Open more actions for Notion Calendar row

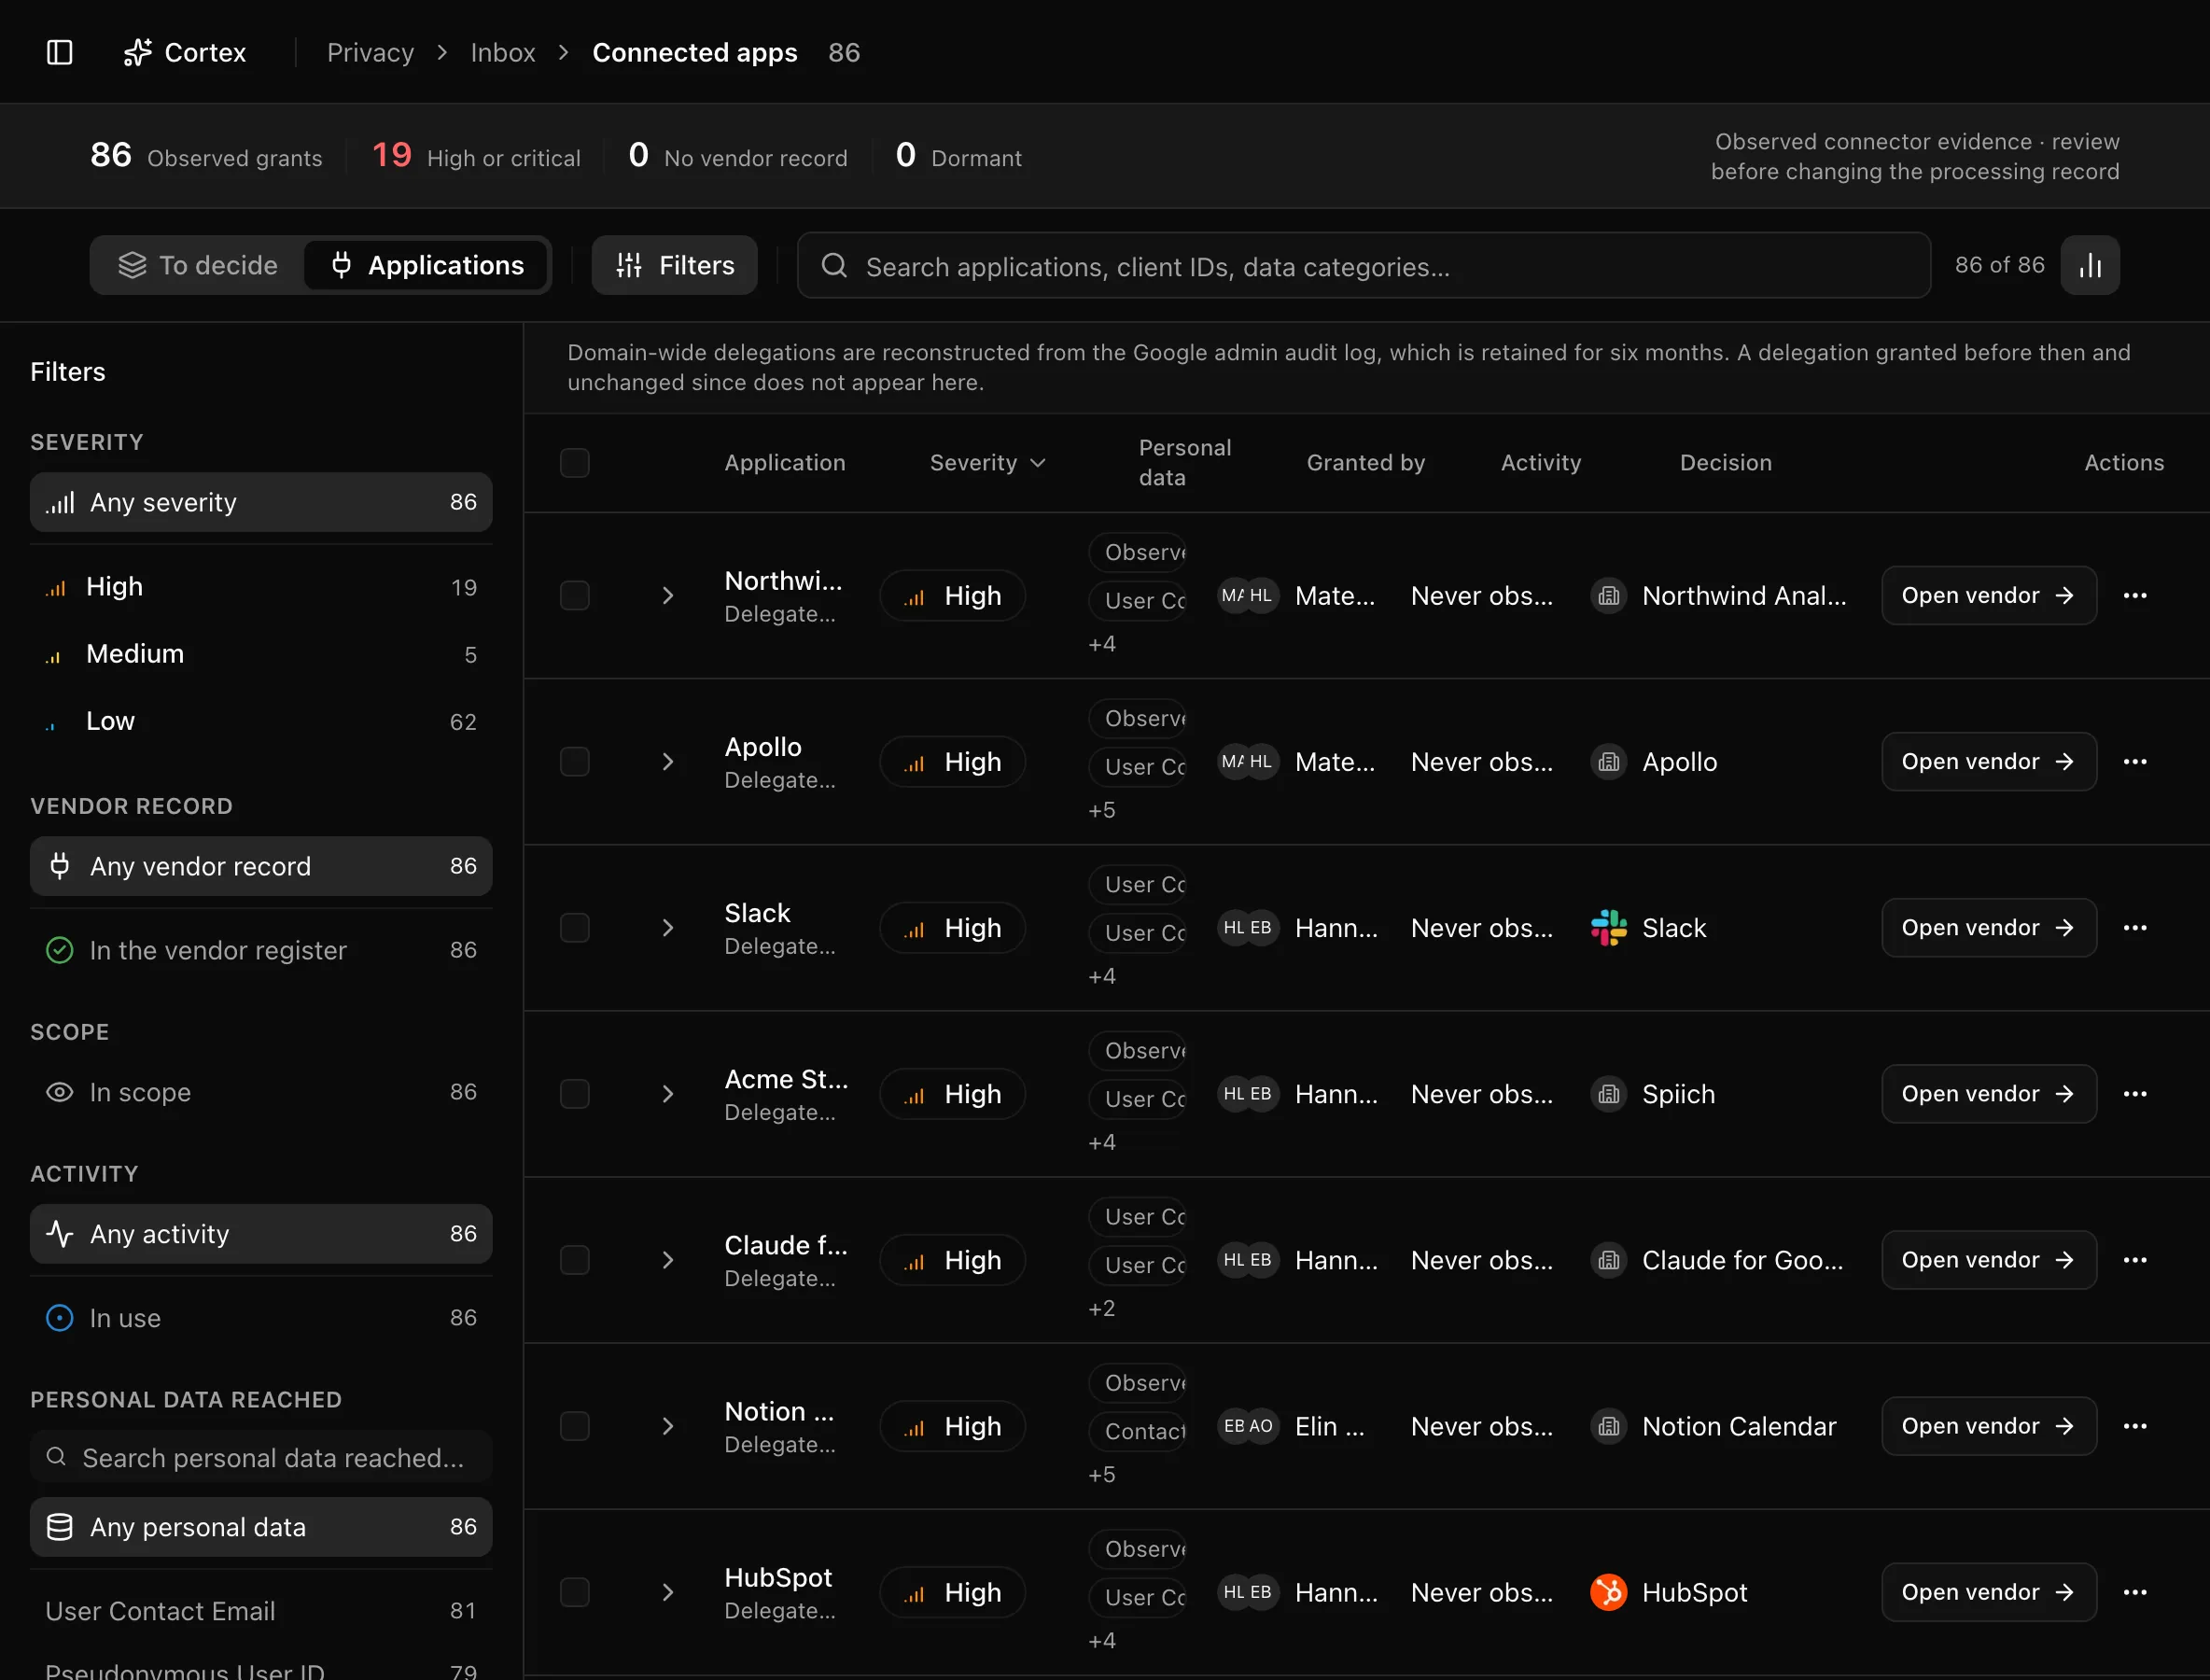tap(2135, 1426)
